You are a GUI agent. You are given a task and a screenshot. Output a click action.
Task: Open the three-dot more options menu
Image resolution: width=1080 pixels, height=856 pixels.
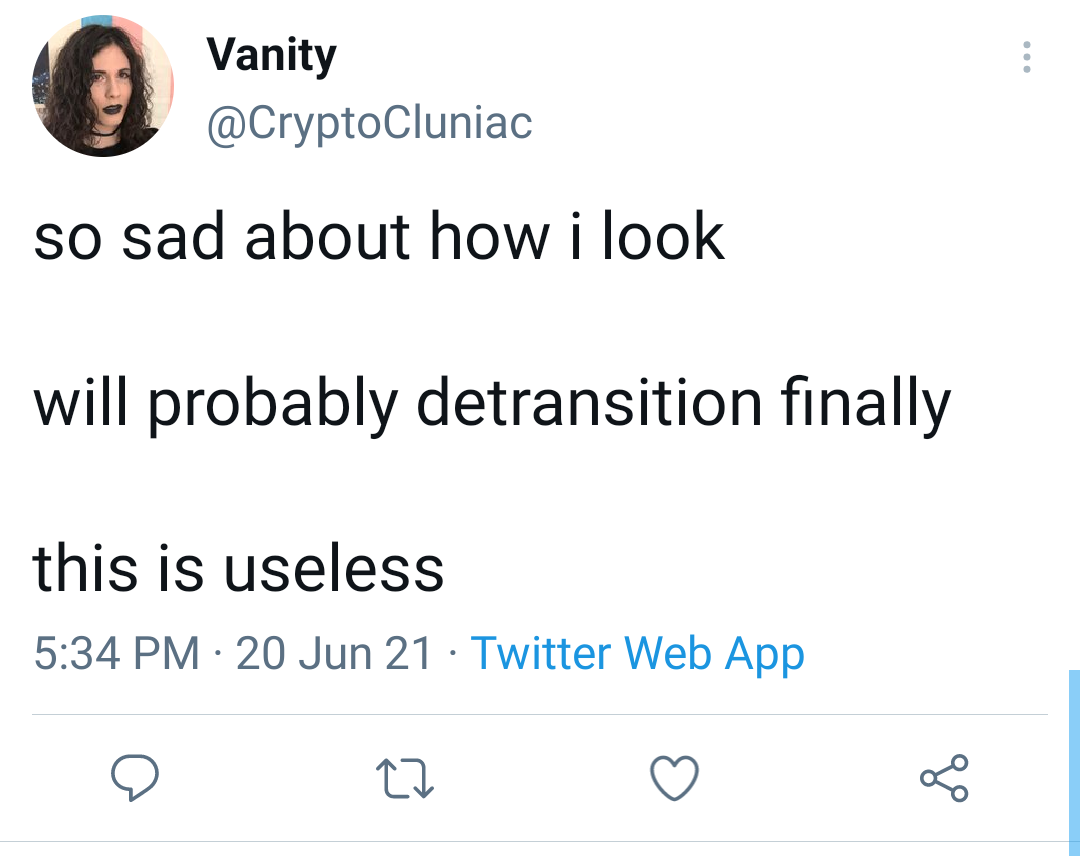(1026, 57)
